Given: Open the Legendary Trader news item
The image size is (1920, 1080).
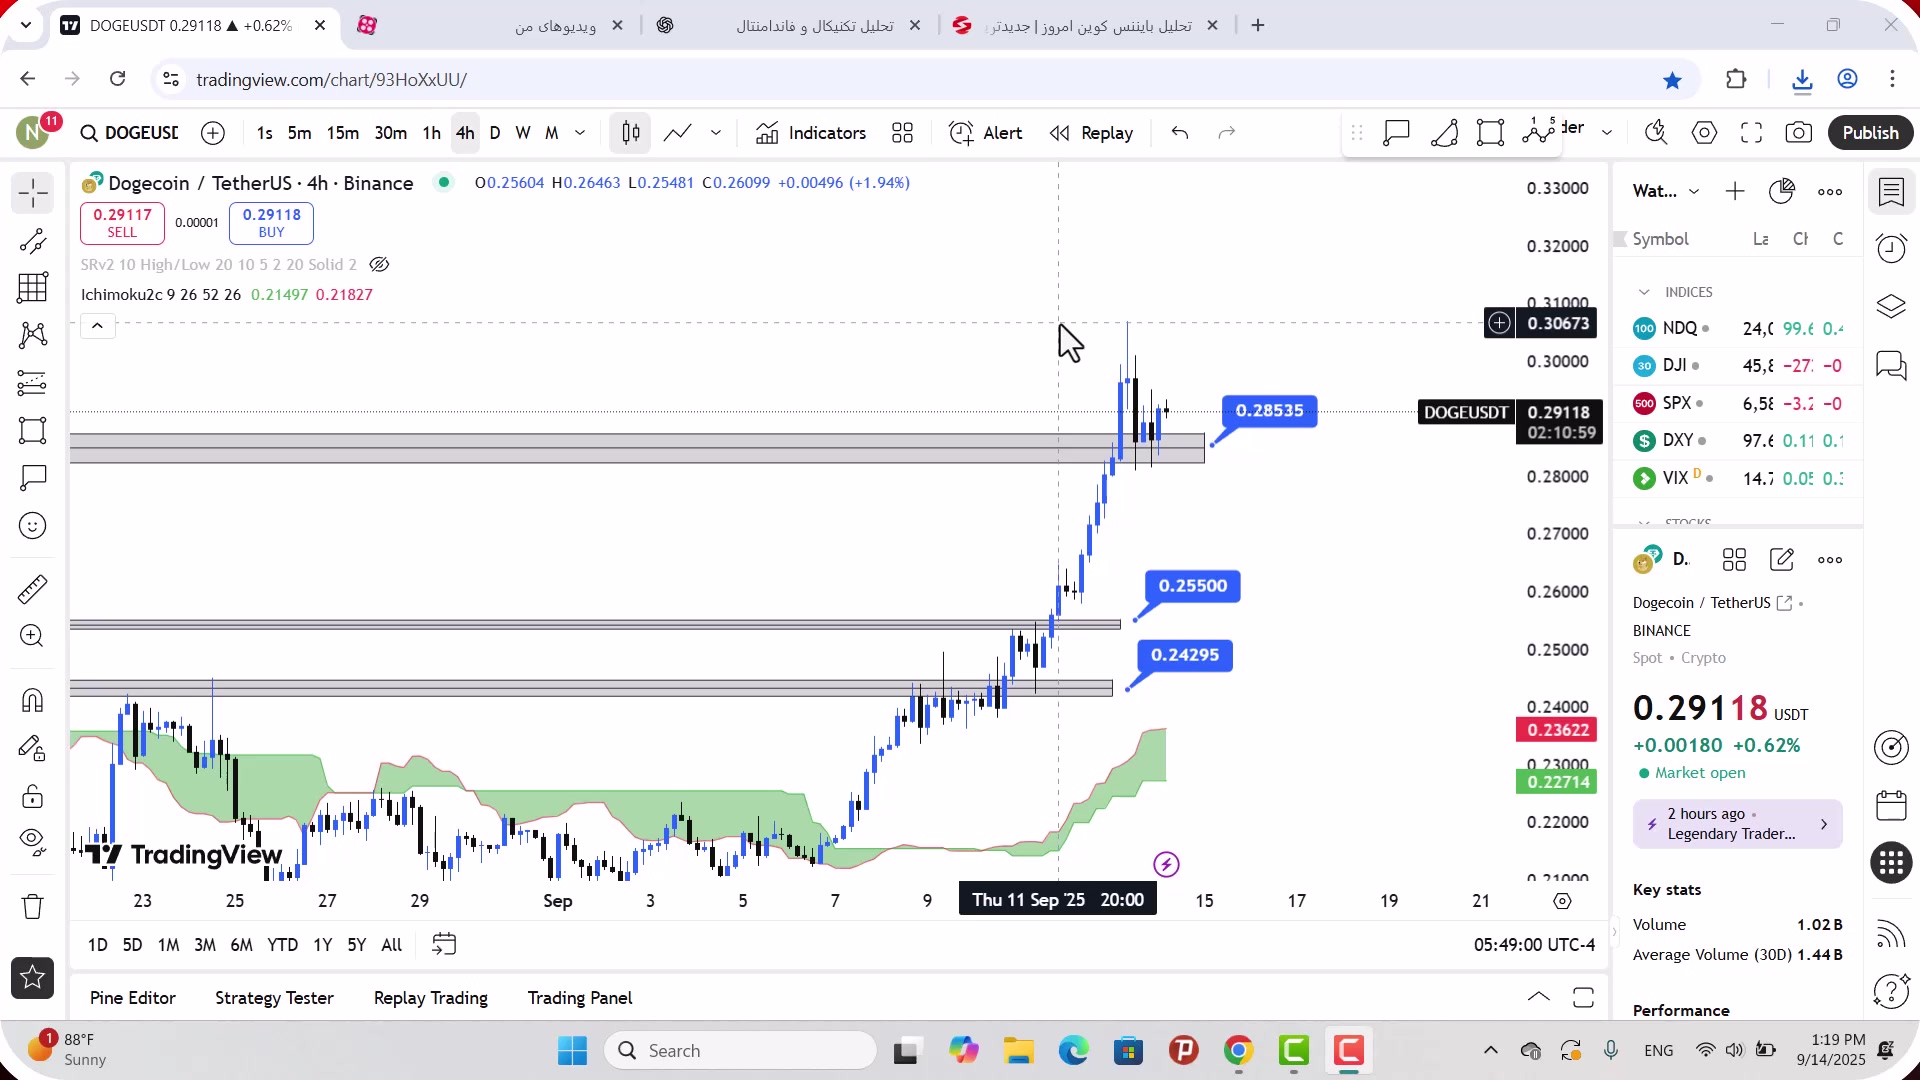Looking at the screenshot, I should pyautogui.click(x=1737, y=824).
